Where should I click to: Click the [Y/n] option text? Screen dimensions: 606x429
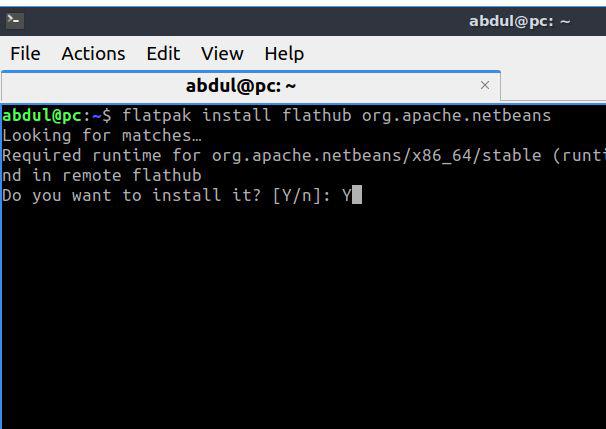(297, 196)
